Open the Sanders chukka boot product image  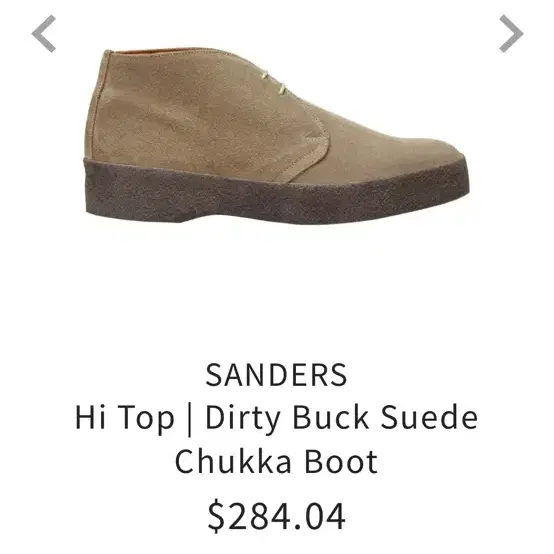(x=277, y=136)
